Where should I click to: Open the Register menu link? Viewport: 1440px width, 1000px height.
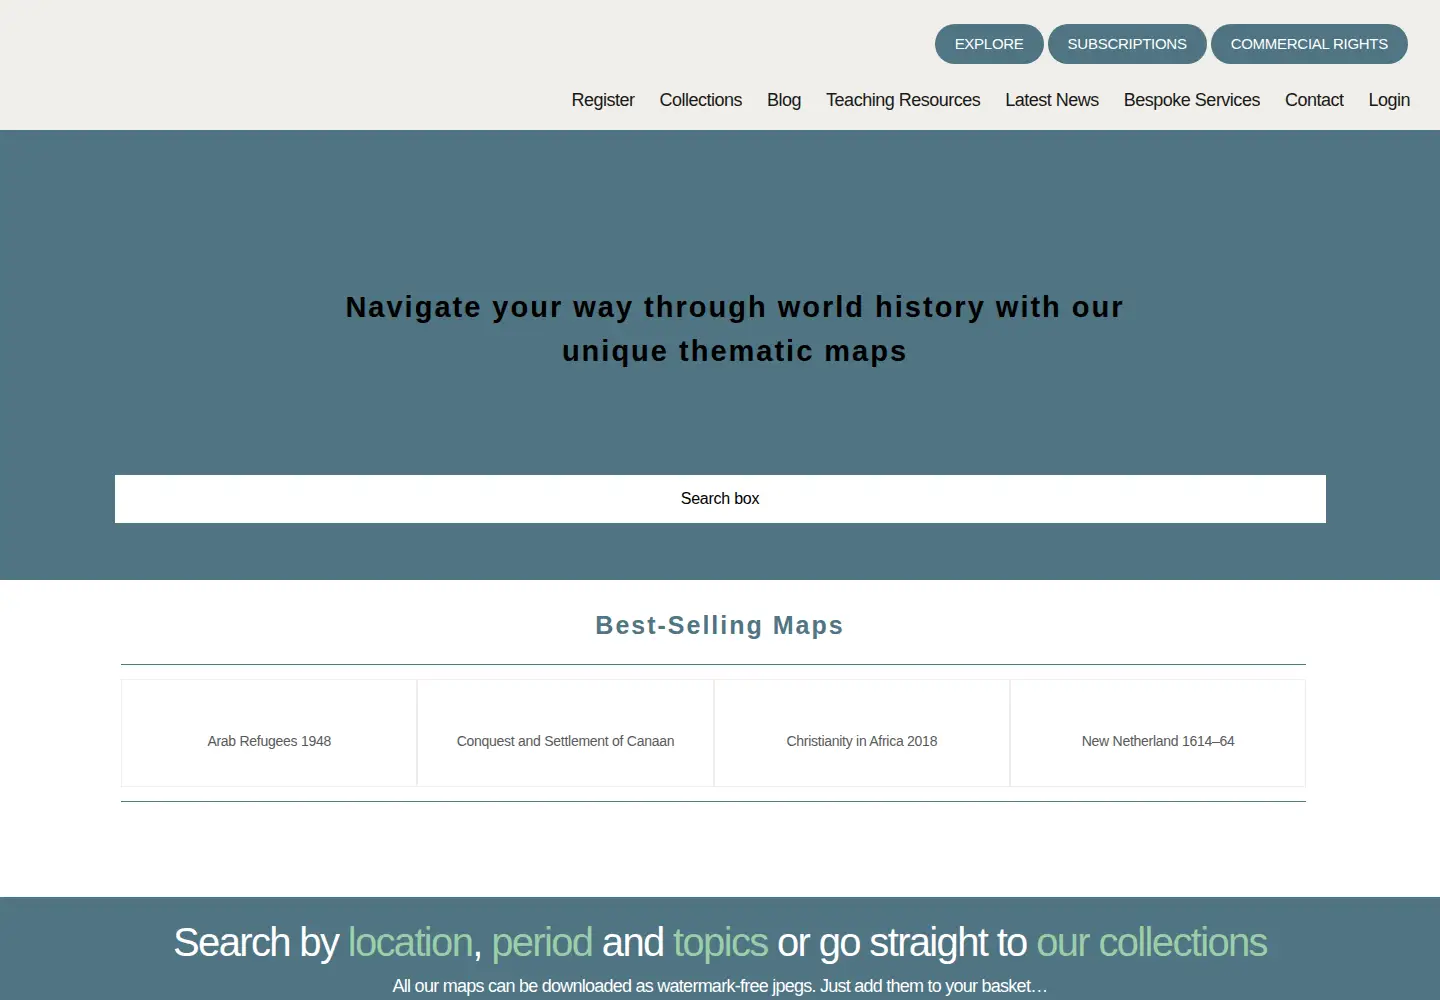603,100
